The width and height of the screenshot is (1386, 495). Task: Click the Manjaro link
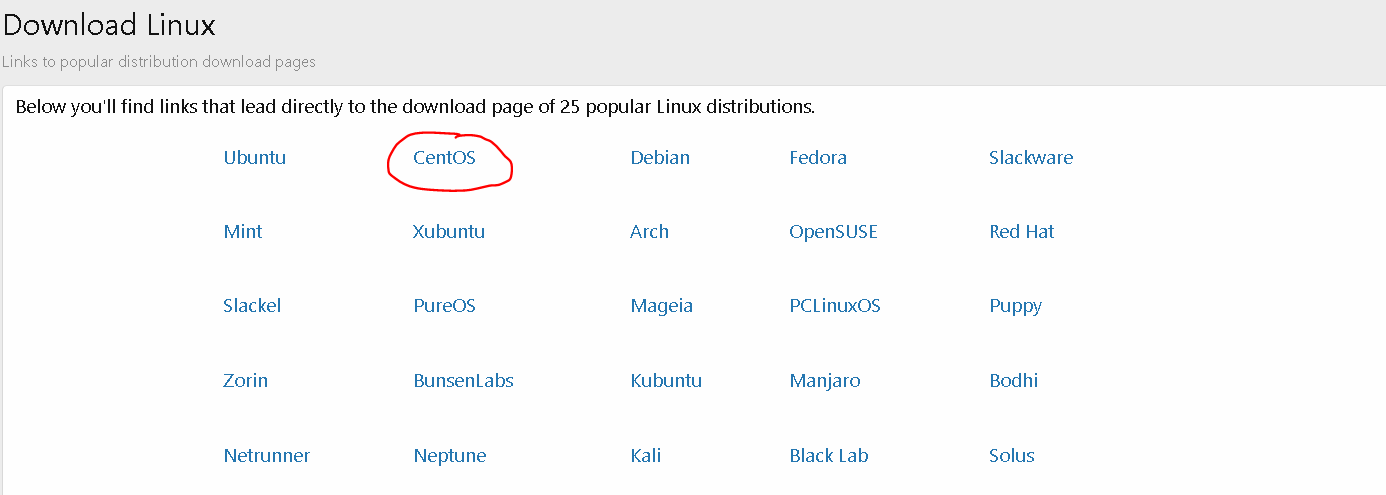click(x=825, y=380)
